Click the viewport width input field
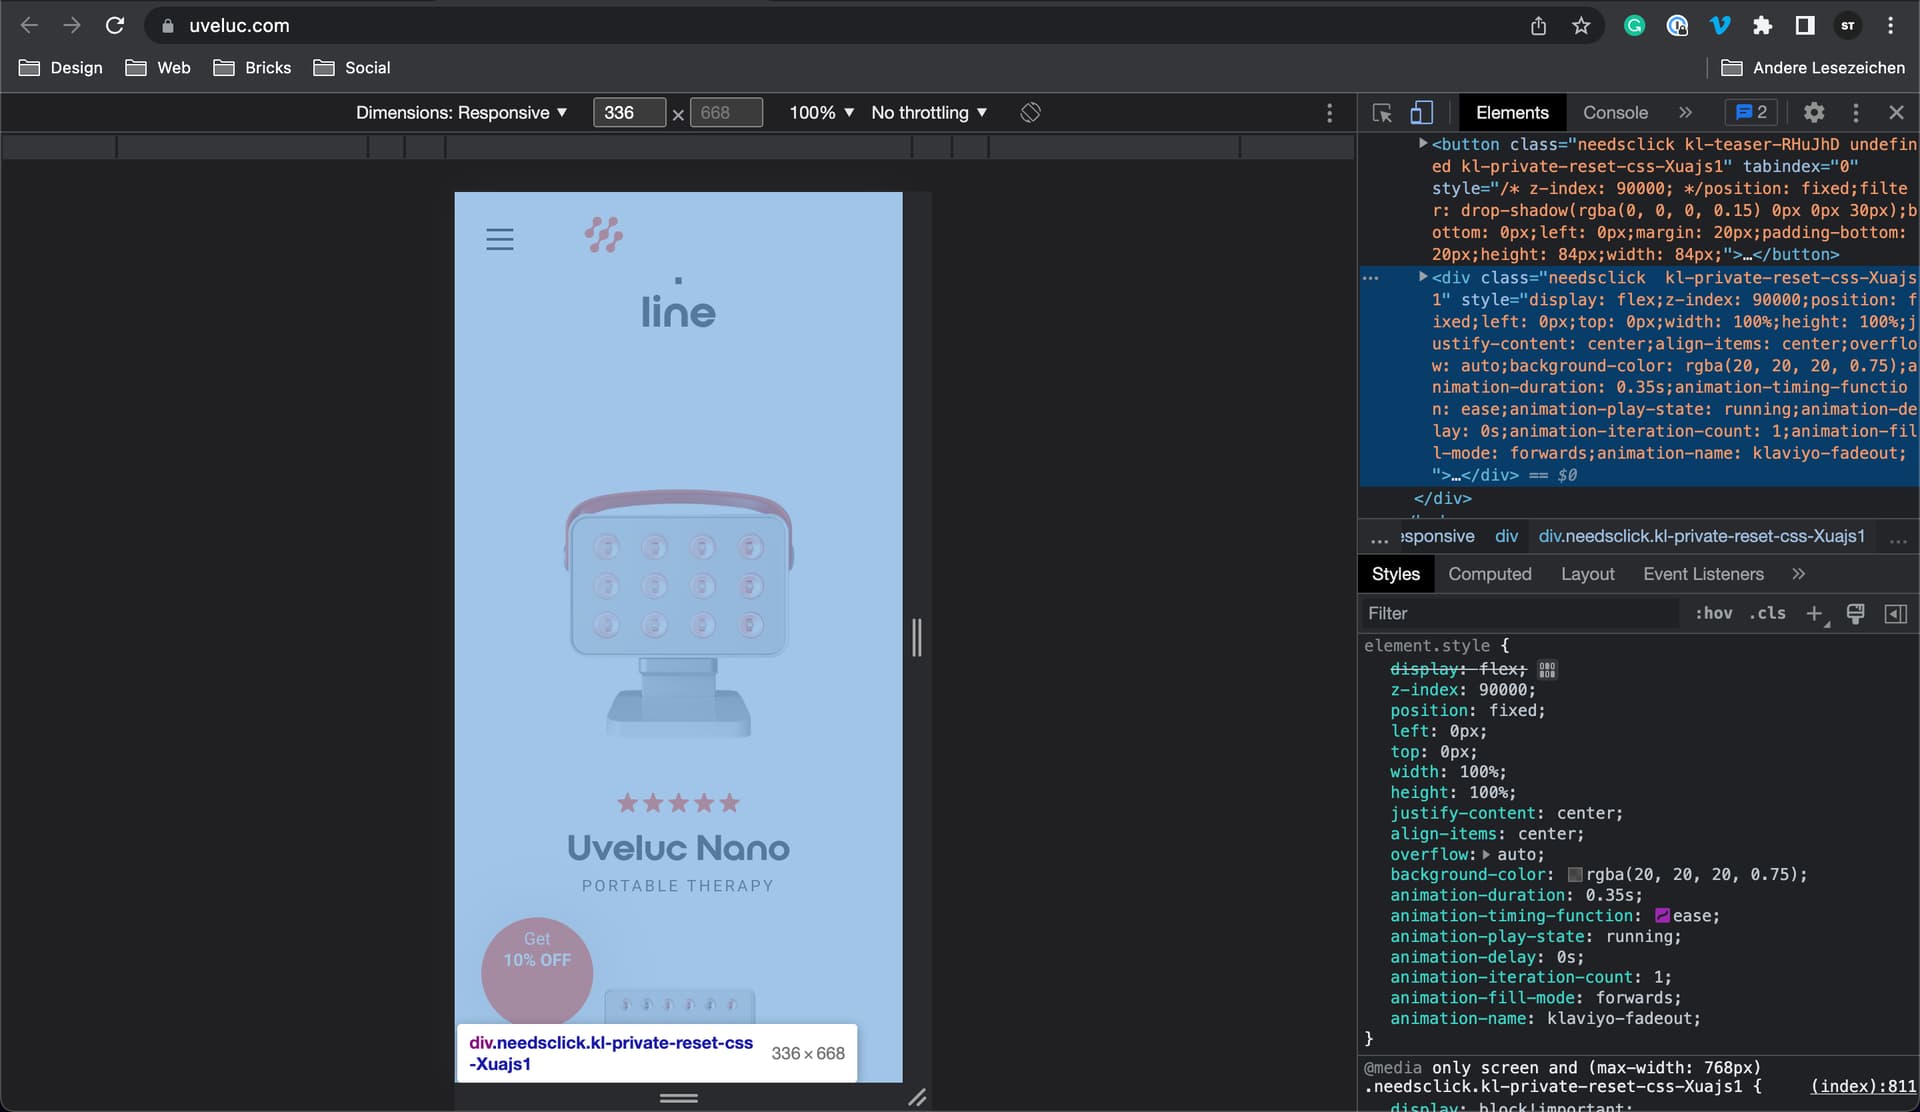This screenshot has height=1112, width=1920. (628, 113)
